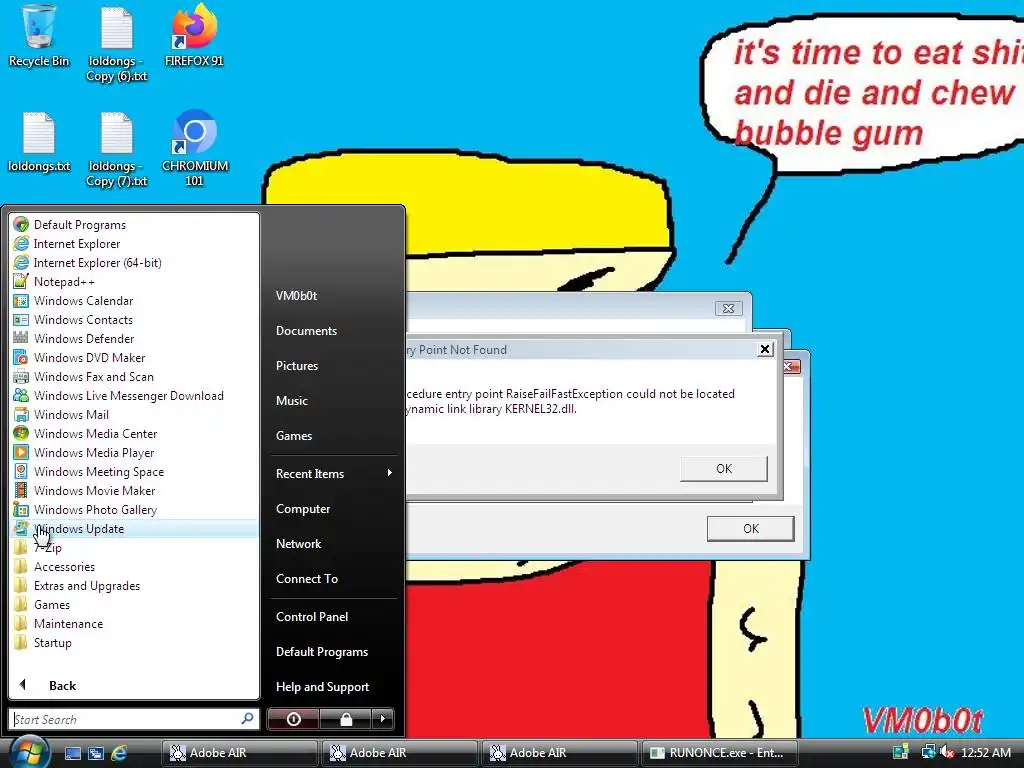
Task: Go Back to the main Start menu
Action: [134, 685]
